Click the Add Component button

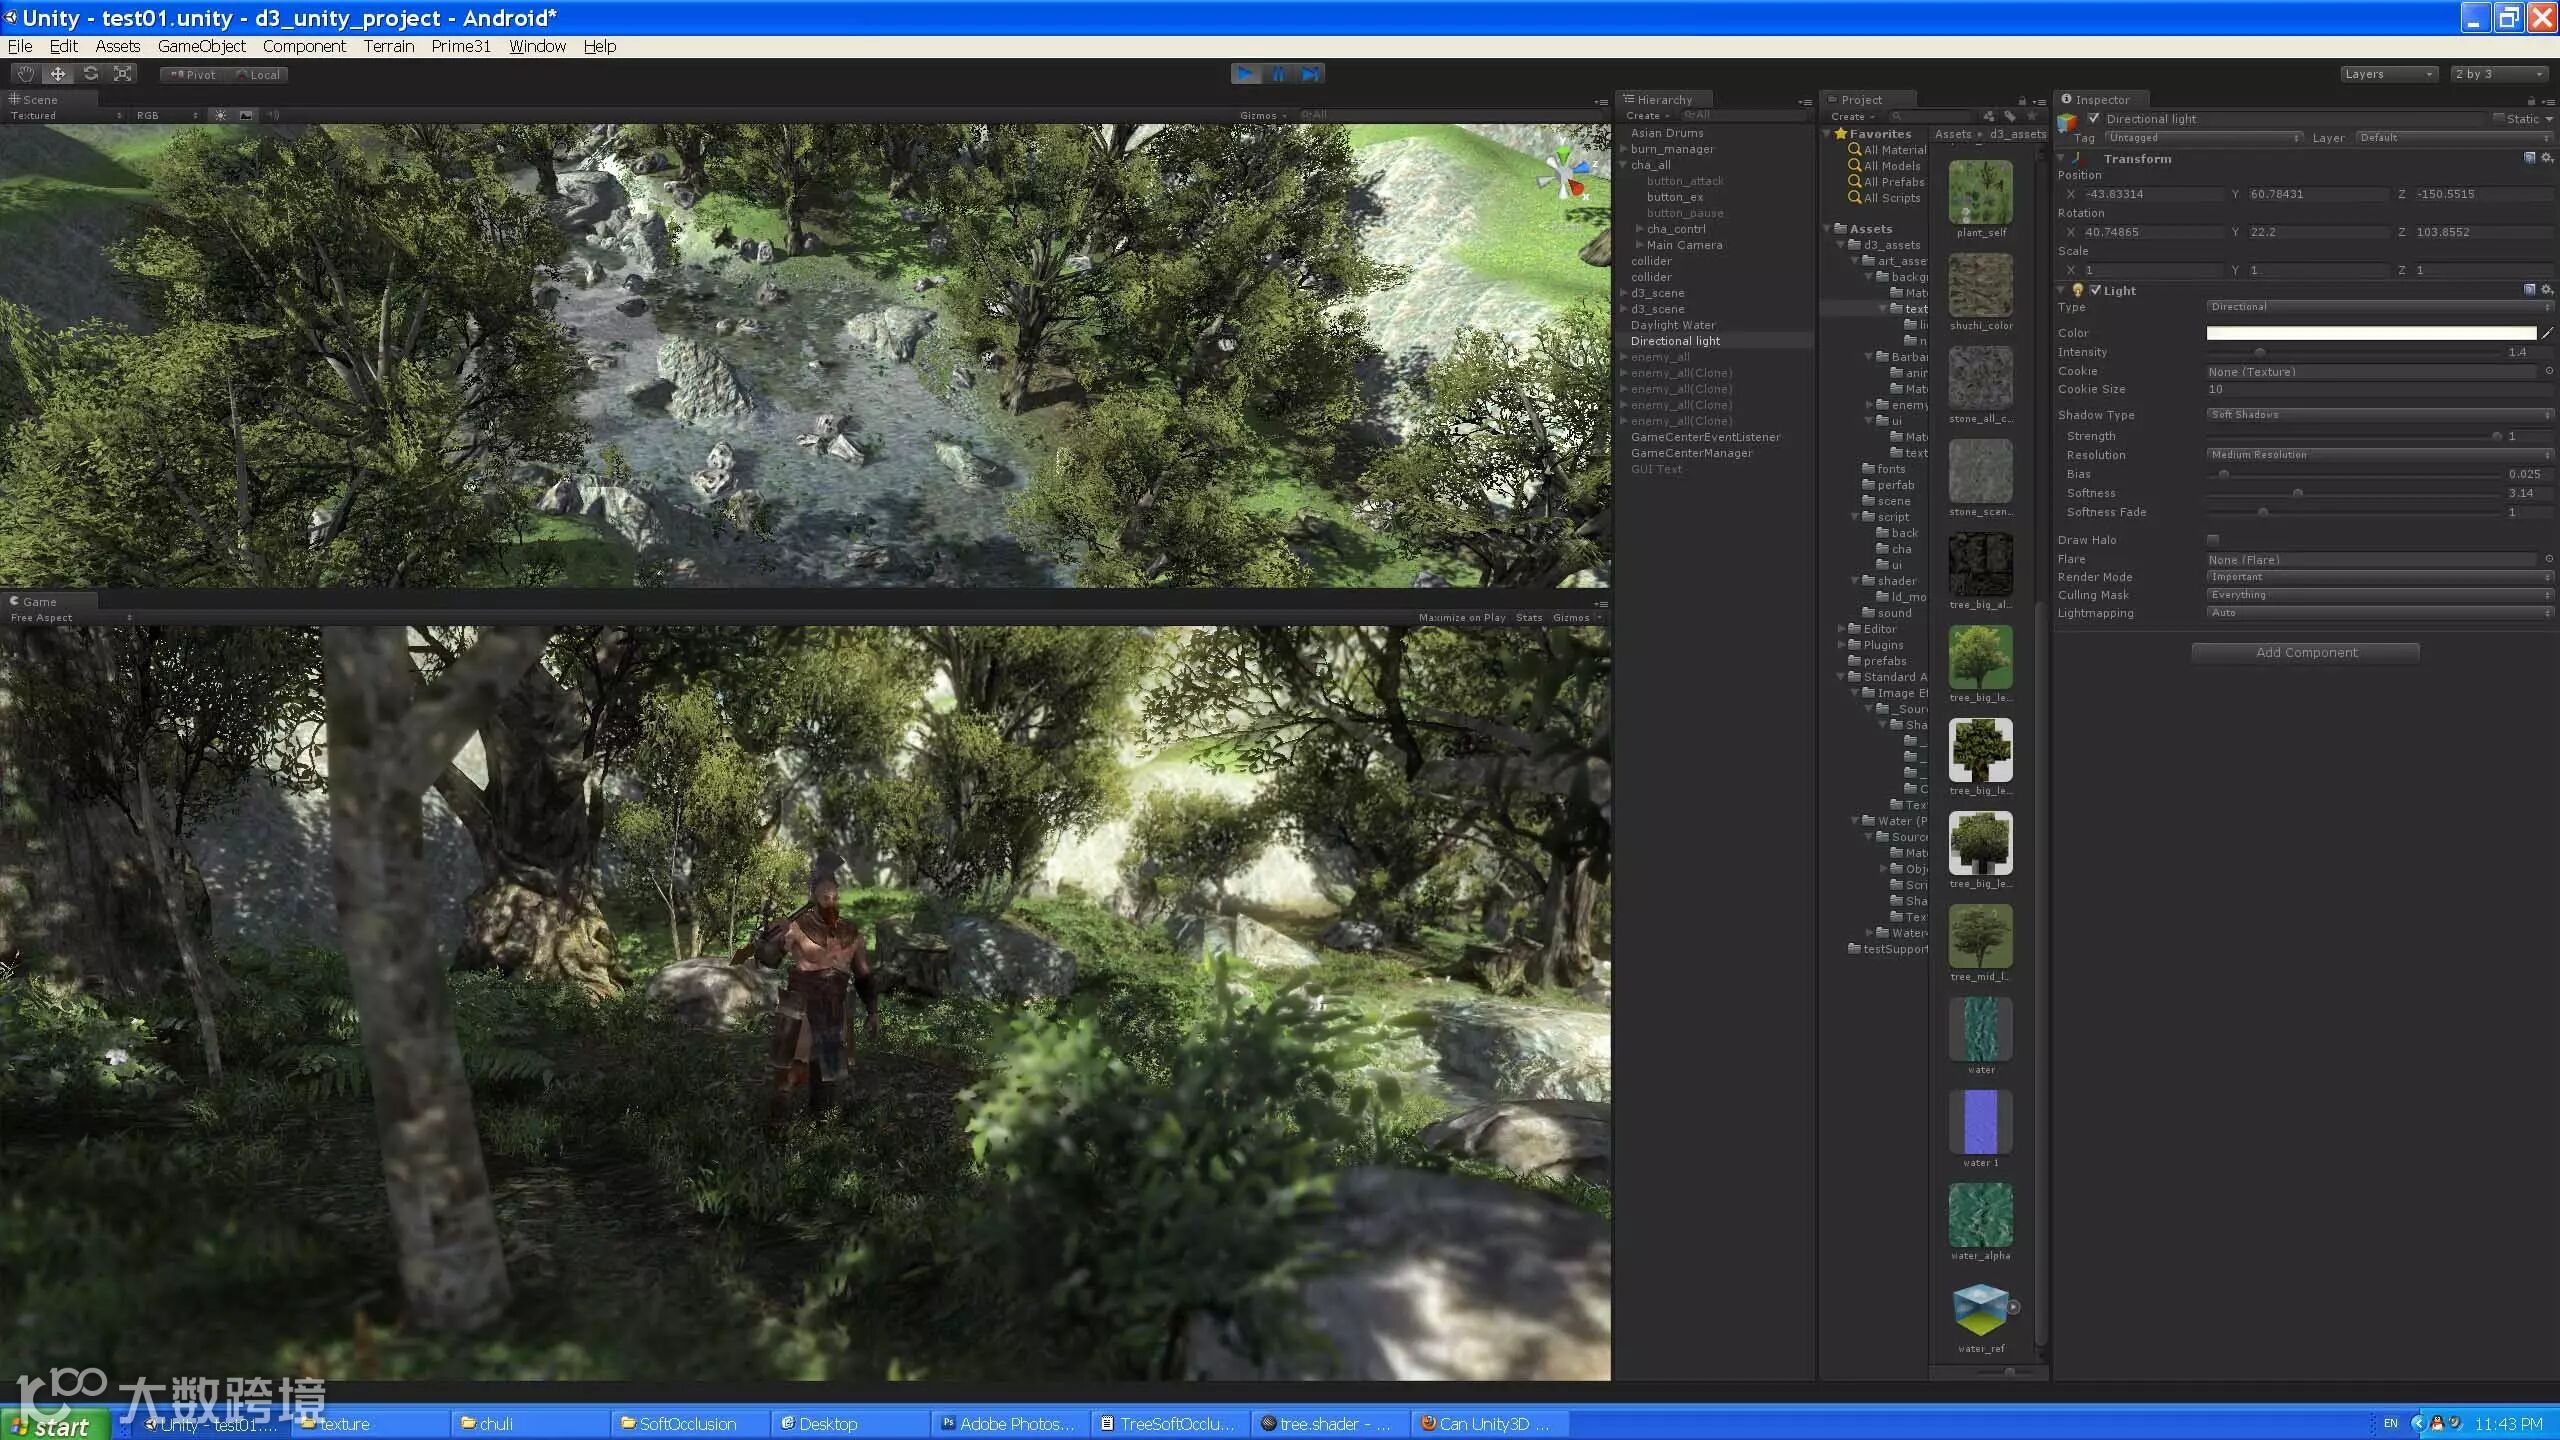tap(2305, 653)
